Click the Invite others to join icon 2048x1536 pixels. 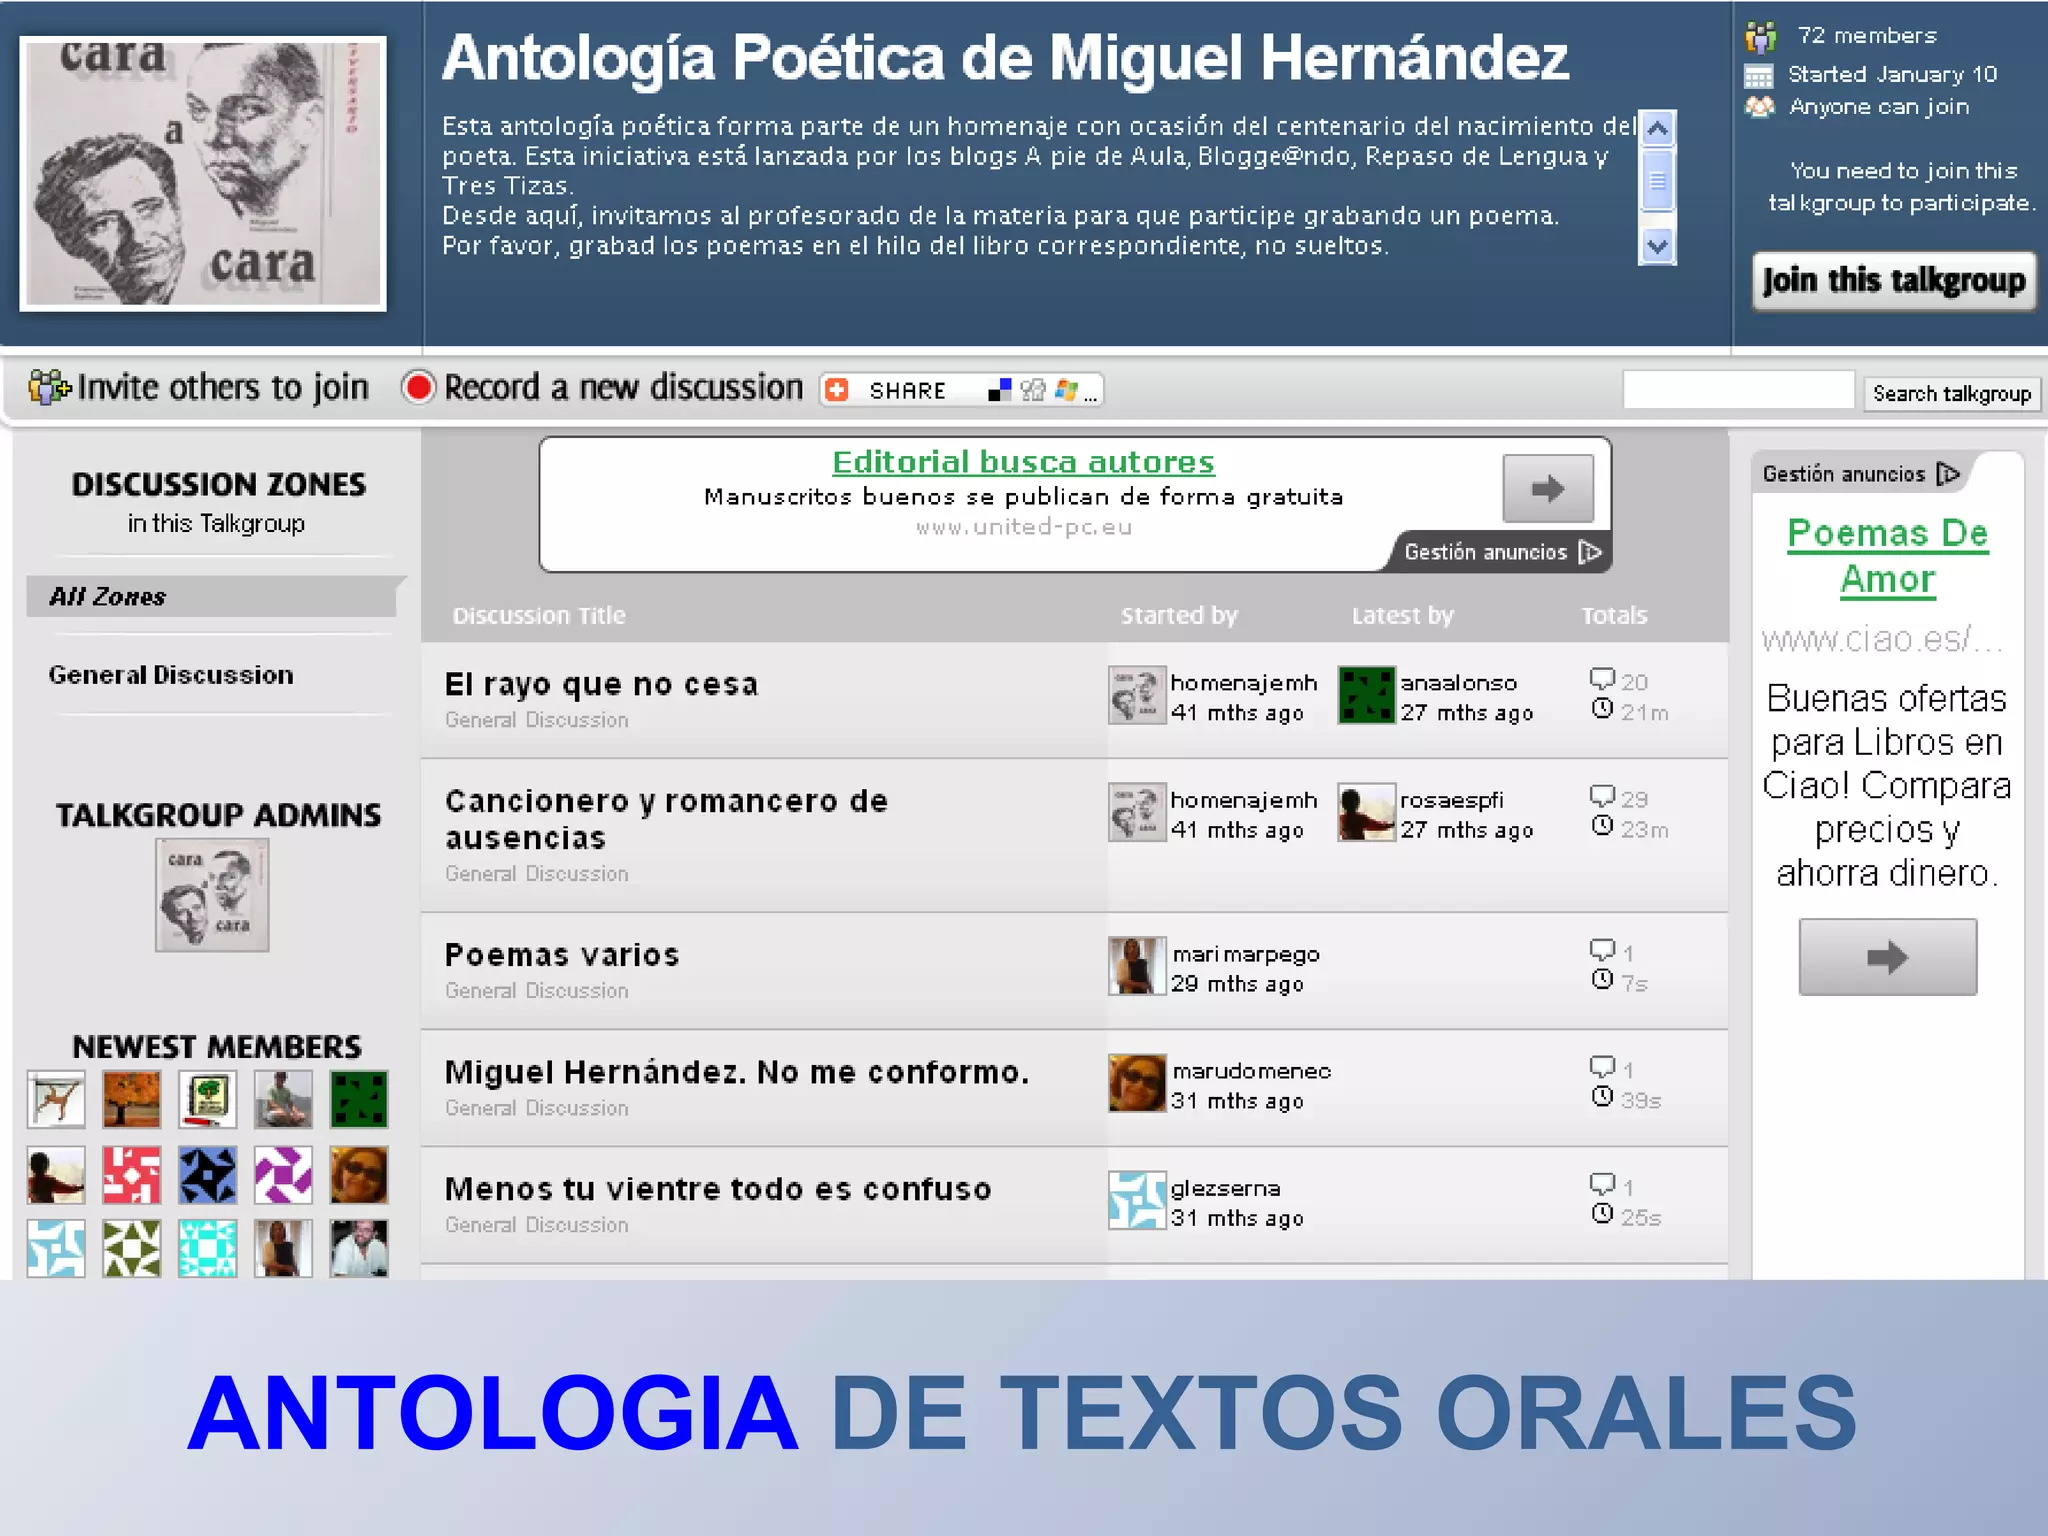(49, 387)
